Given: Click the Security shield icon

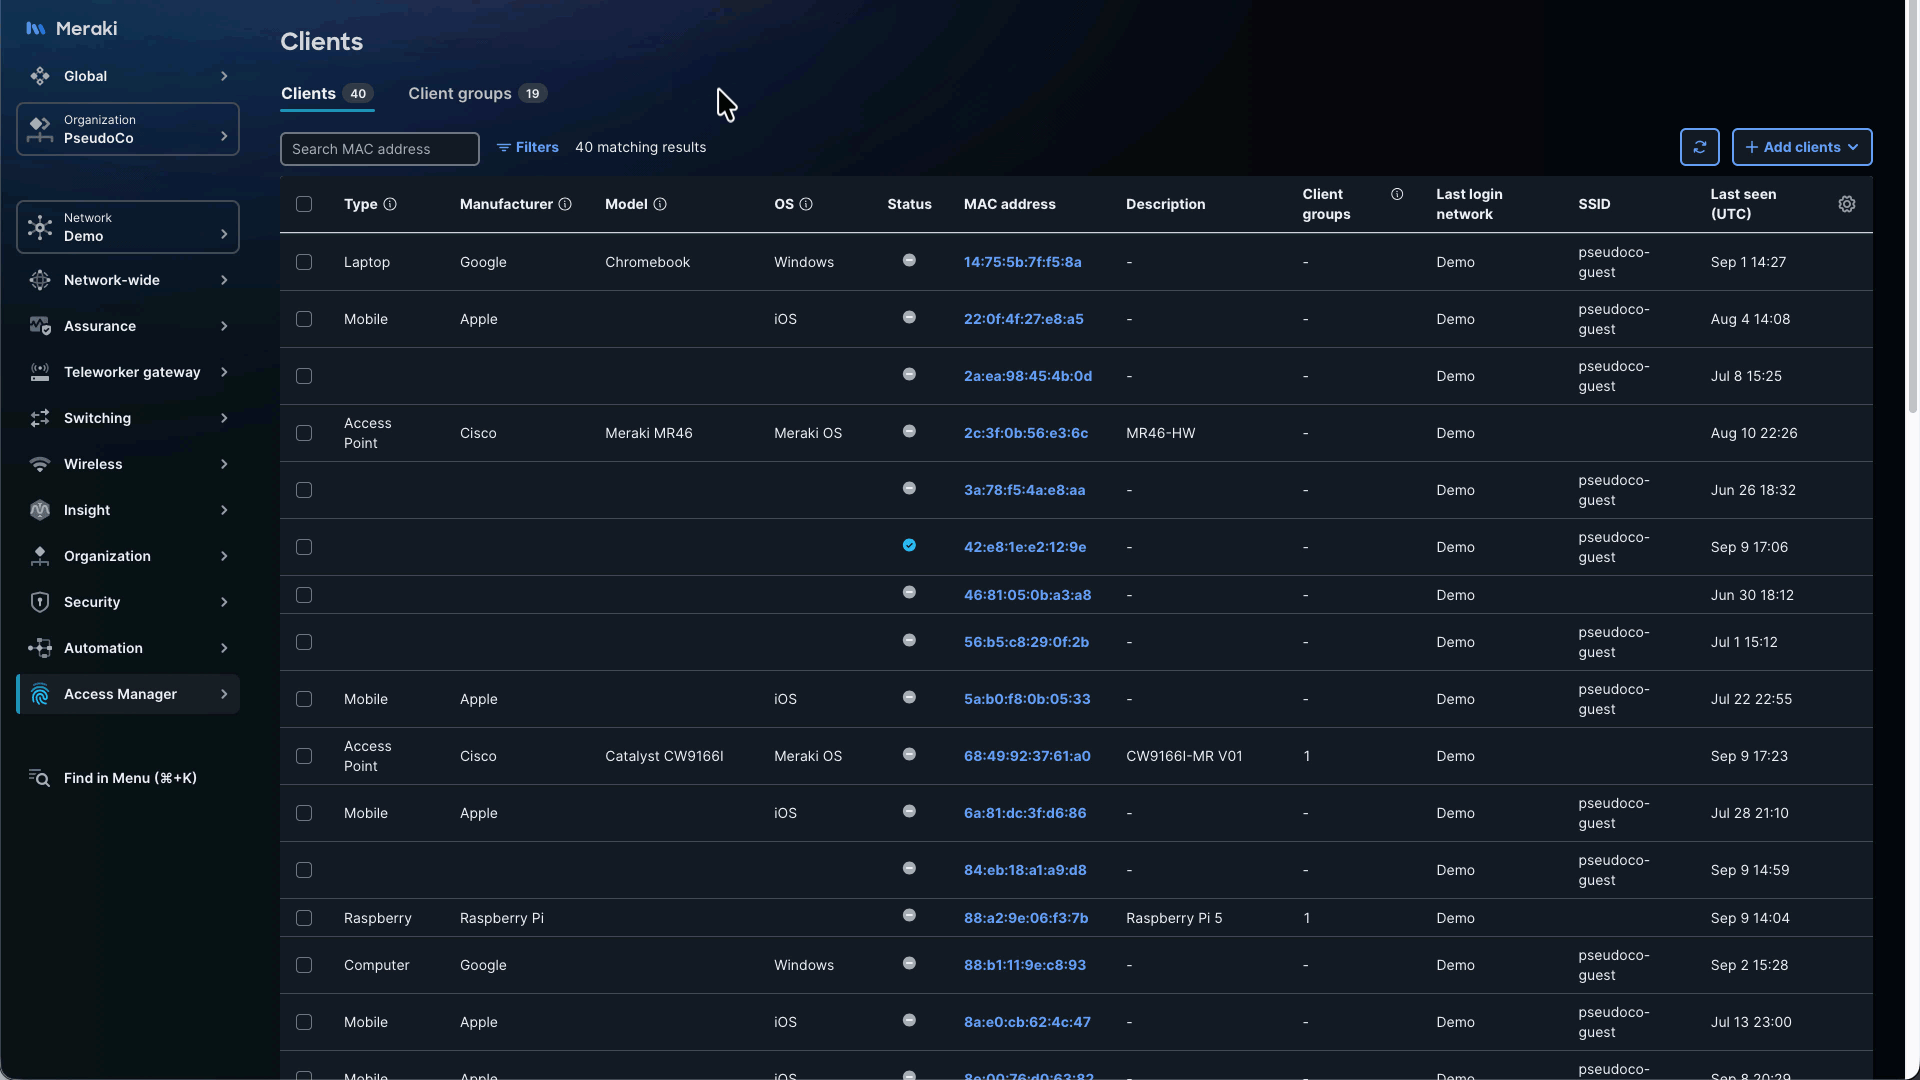Looking at the screenshot, I should click(40, 602).
